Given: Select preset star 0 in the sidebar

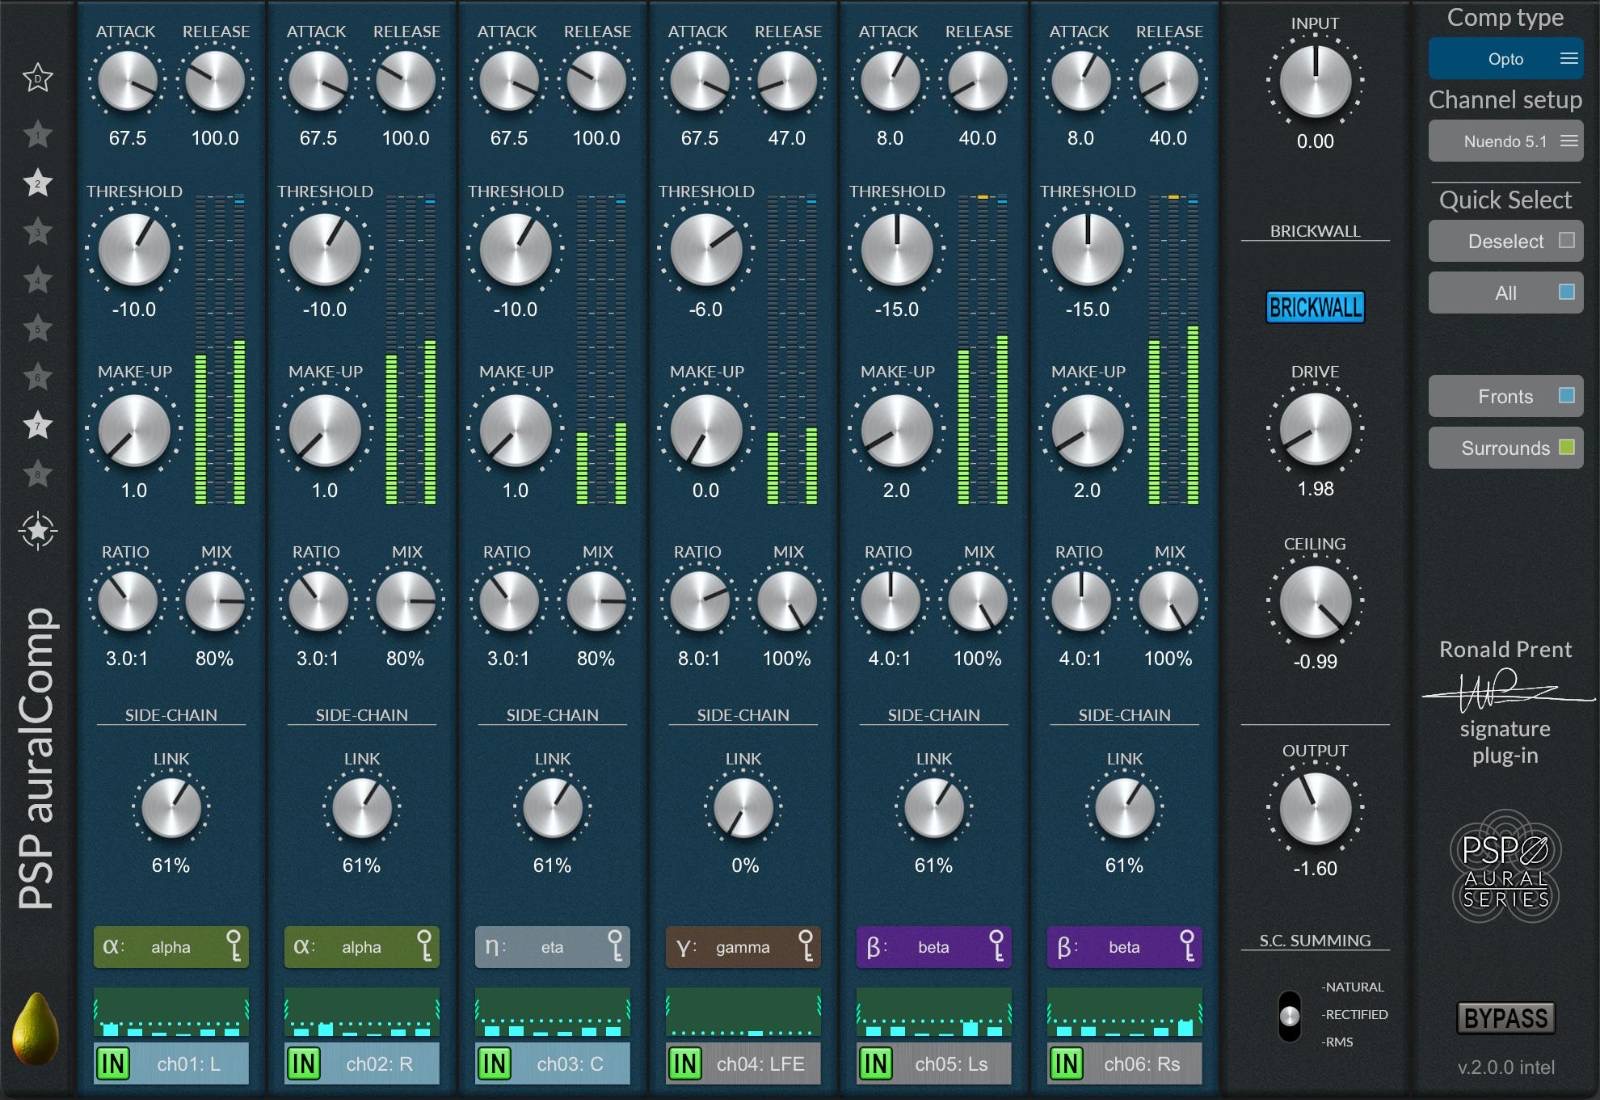Looking at the screenshot, I should click(x=38, y=78).
